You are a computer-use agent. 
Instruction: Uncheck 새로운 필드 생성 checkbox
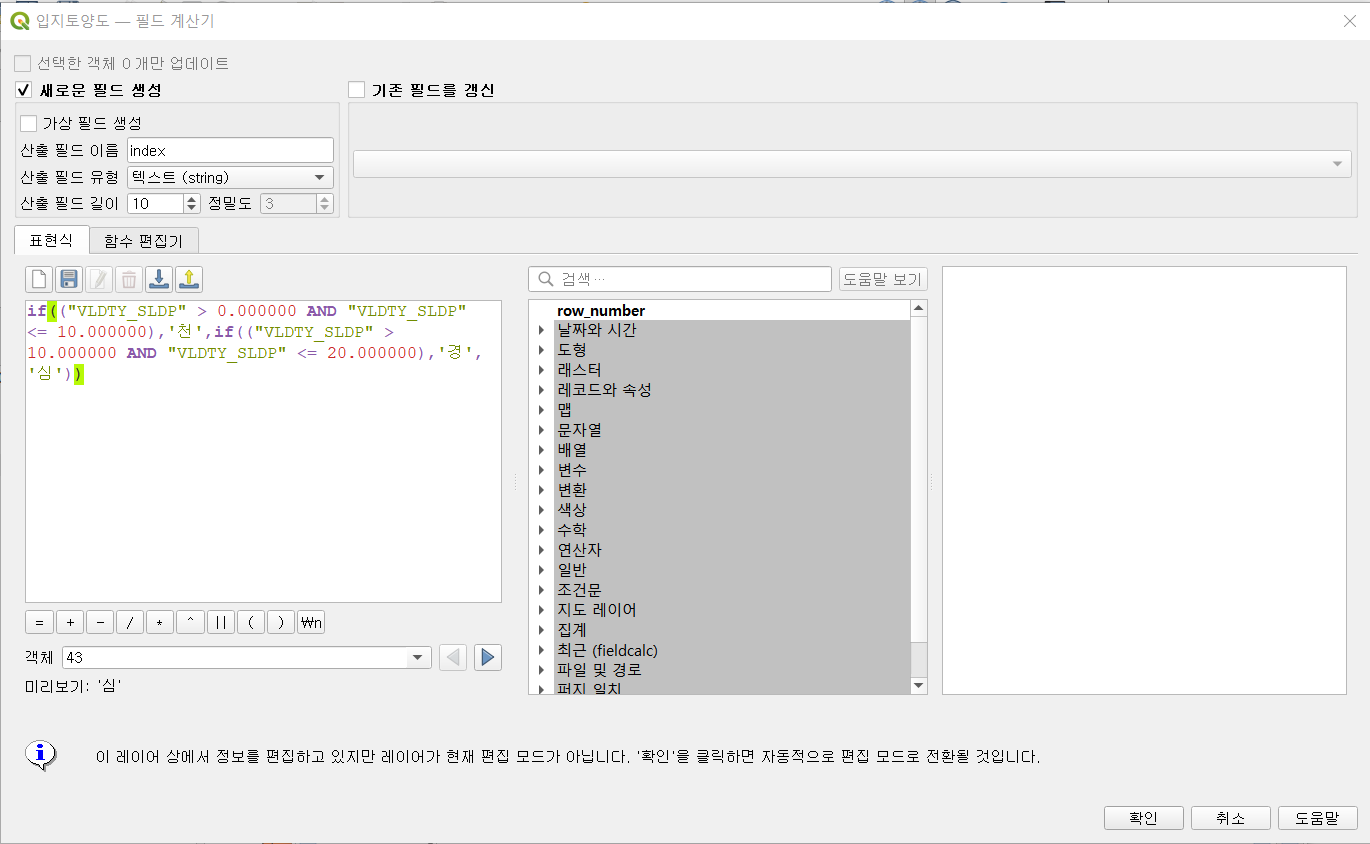coord(23,90)
